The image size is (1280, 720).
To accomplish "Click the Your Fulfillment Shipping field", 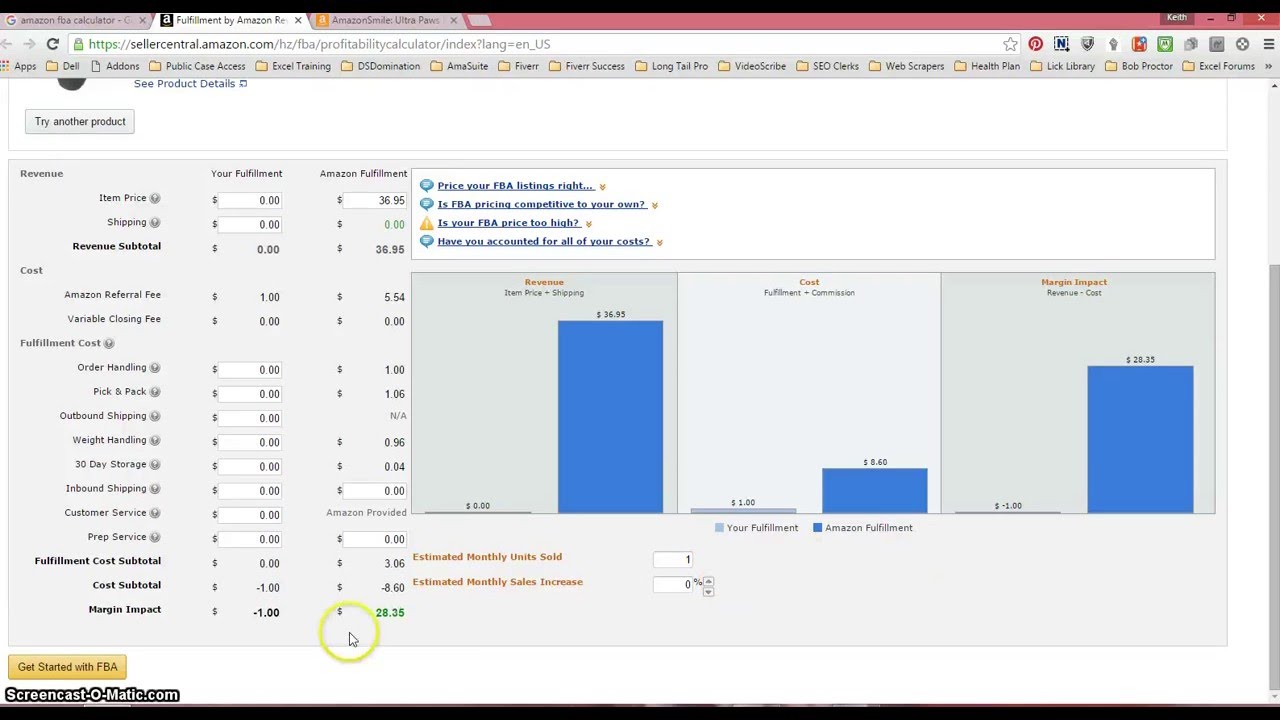I will pyautogui.click(x=251, y=224).
